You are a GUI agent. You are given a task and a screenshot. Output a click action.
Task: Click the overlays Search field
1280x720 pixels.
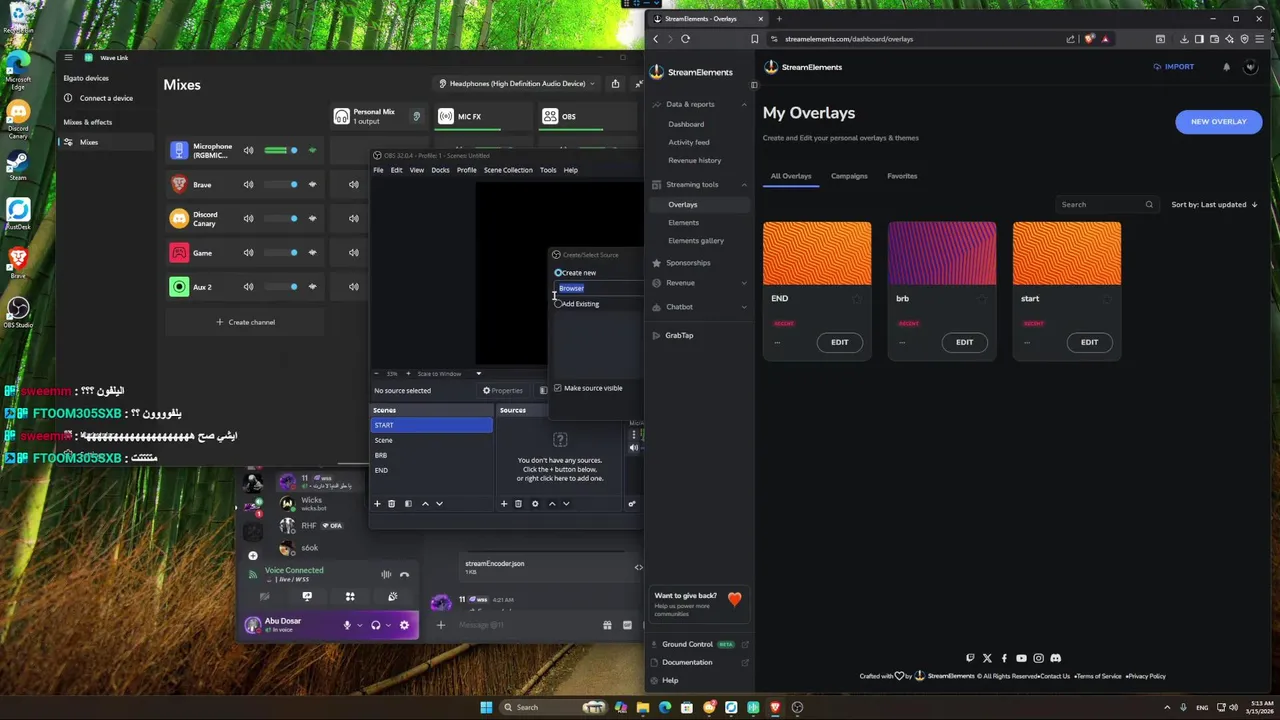pos(1106,205)
